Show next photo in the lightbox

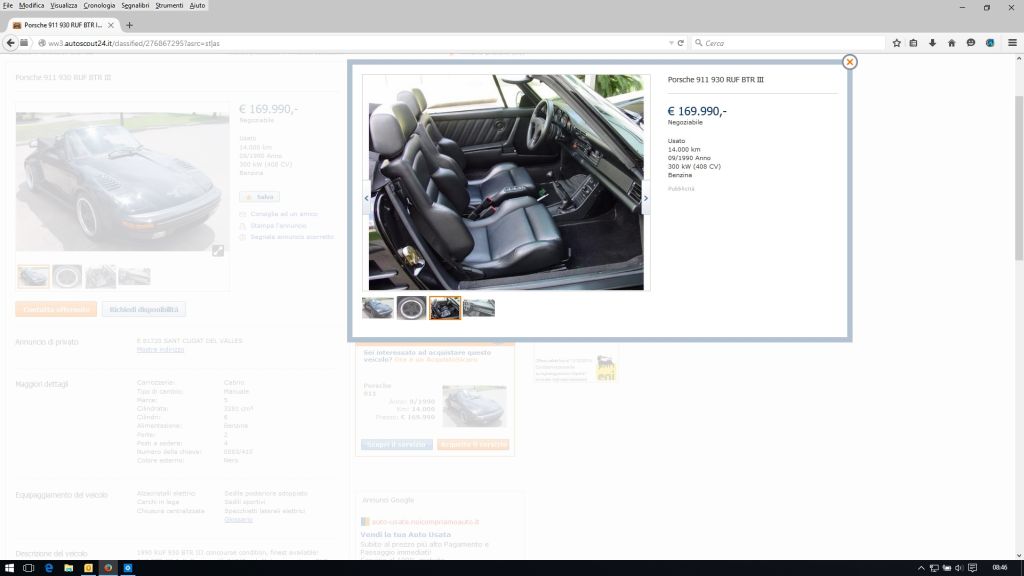(x=646, y=198)
